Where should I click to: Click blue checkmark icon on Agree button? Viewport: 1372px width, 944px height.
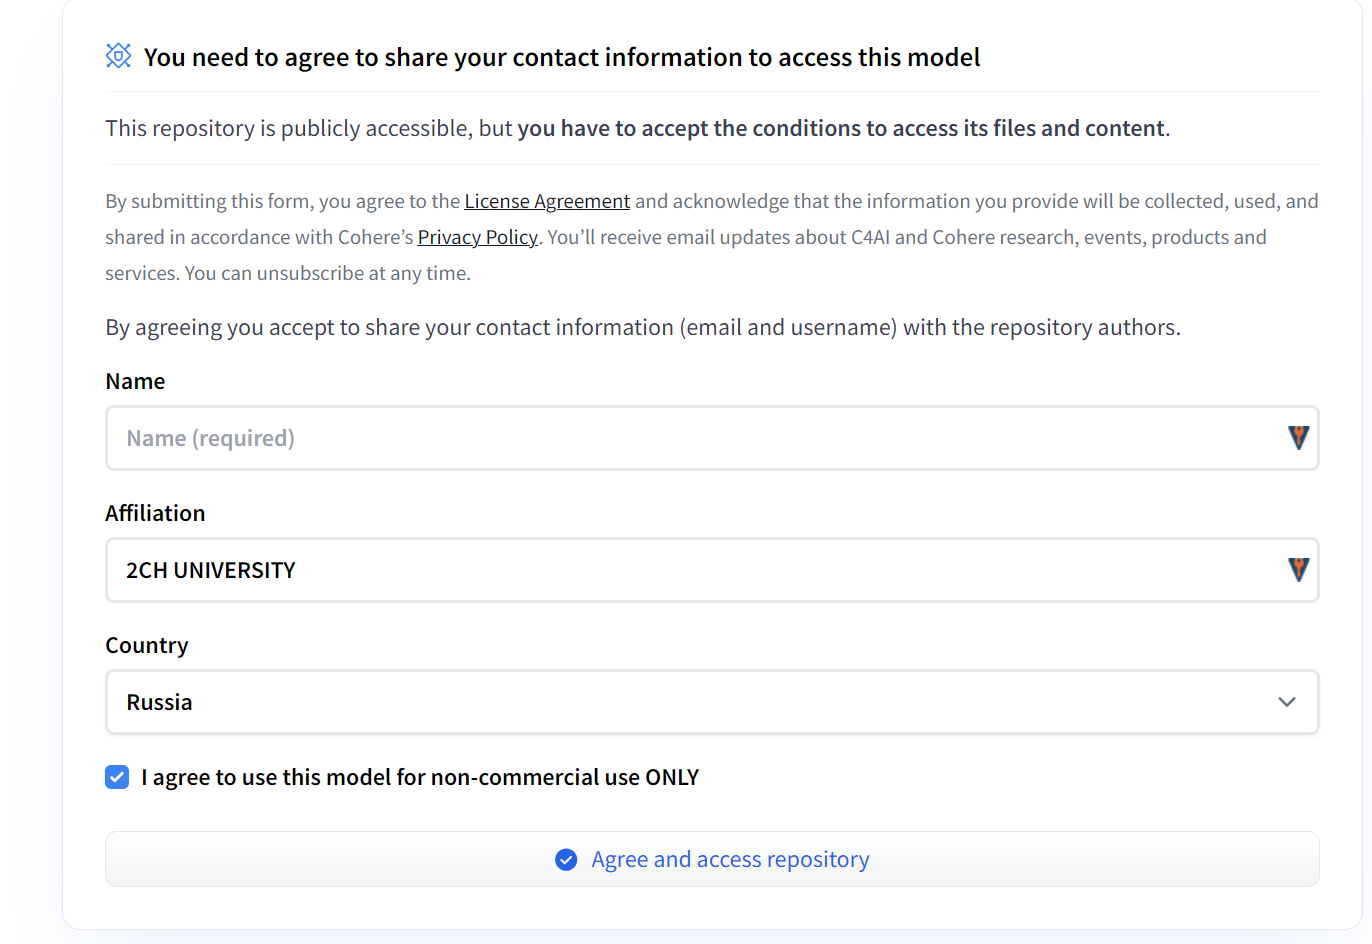click(566, 860)
